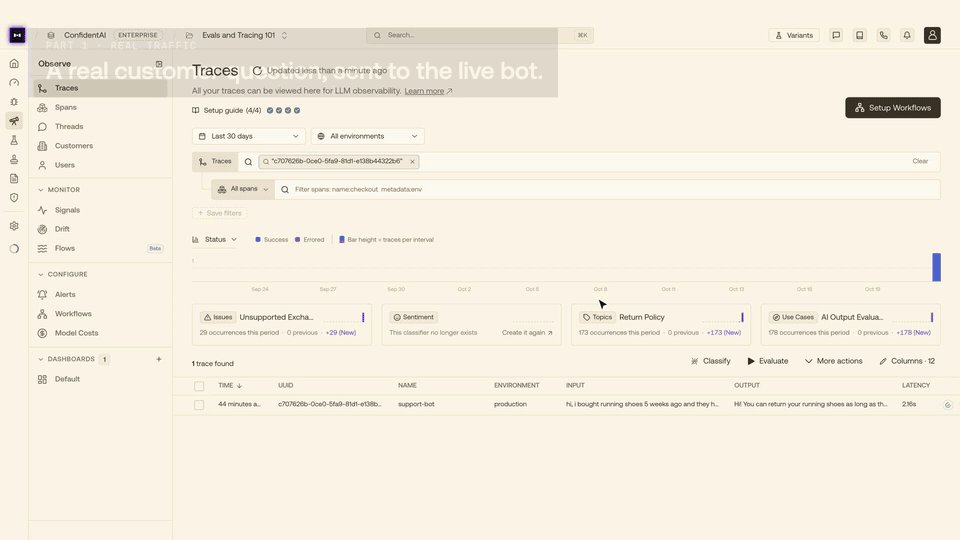Click the Setup Workflows button

893,108
